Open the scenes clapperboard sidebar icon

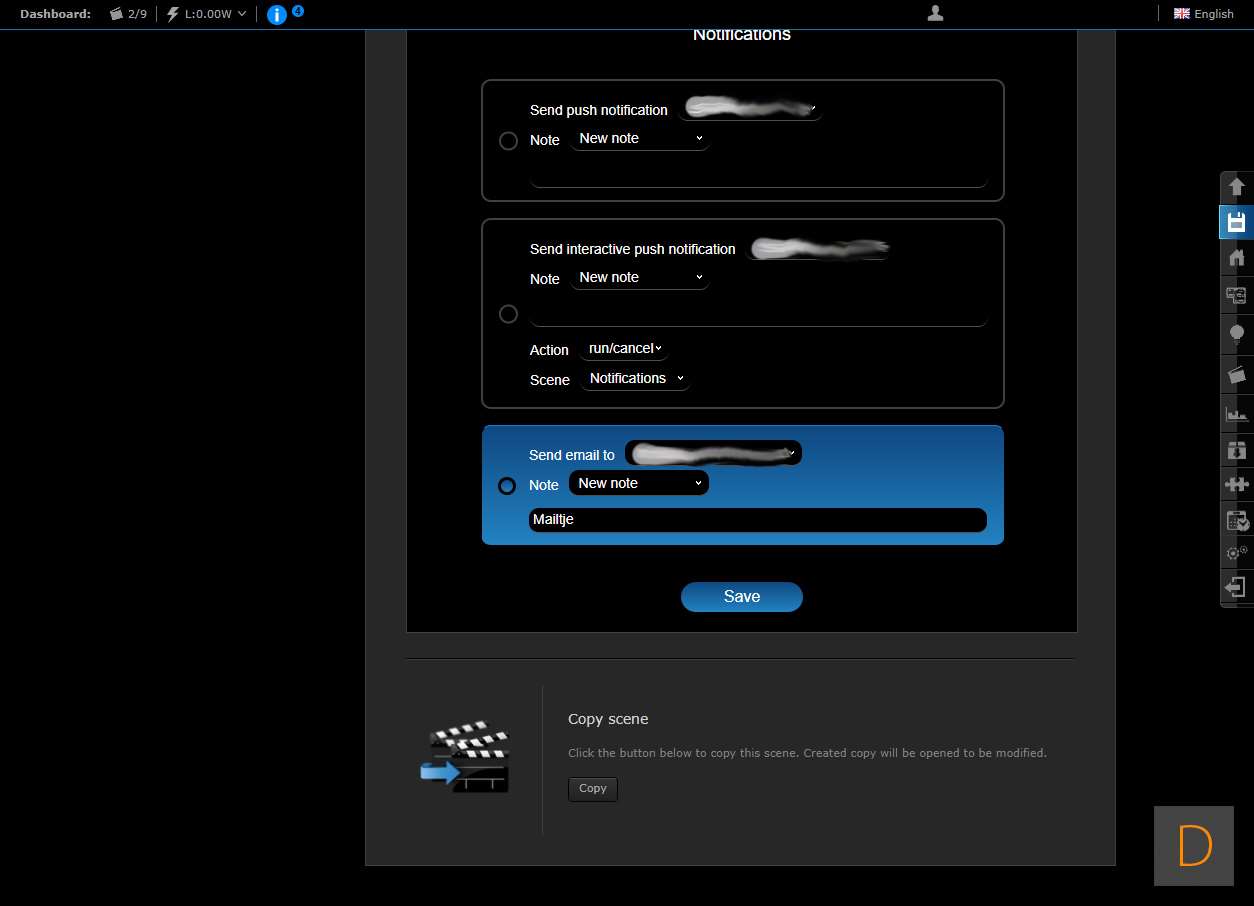[x=1236, y=375]
